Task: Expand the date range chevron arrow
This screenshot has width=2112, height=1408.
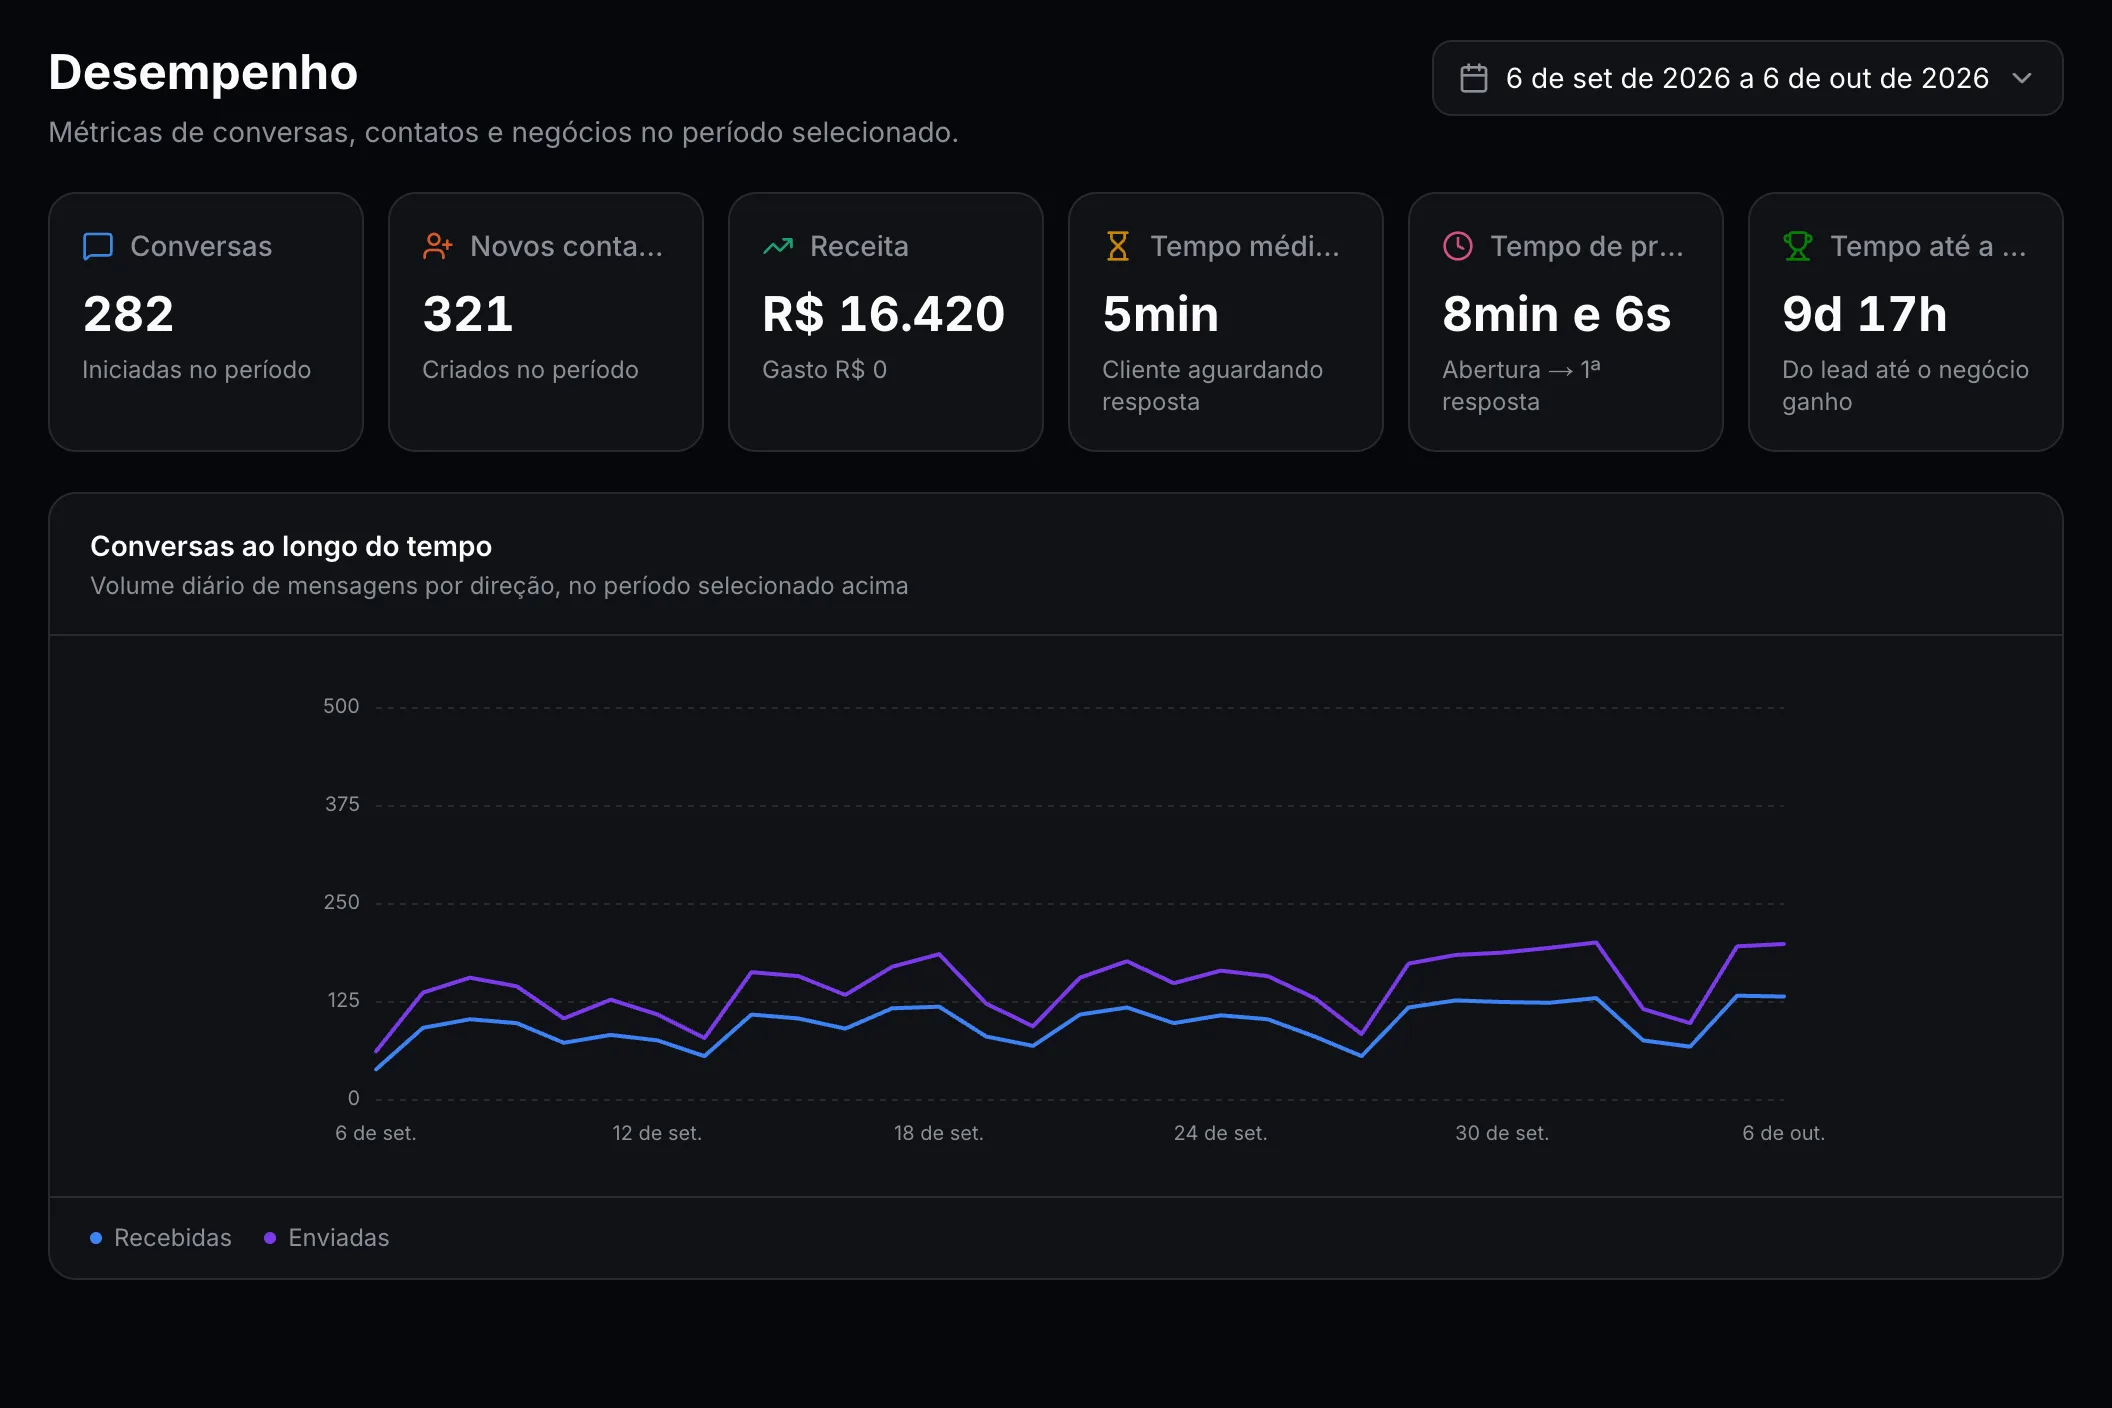Action: pyautogui.click(x=2022, y=78)
